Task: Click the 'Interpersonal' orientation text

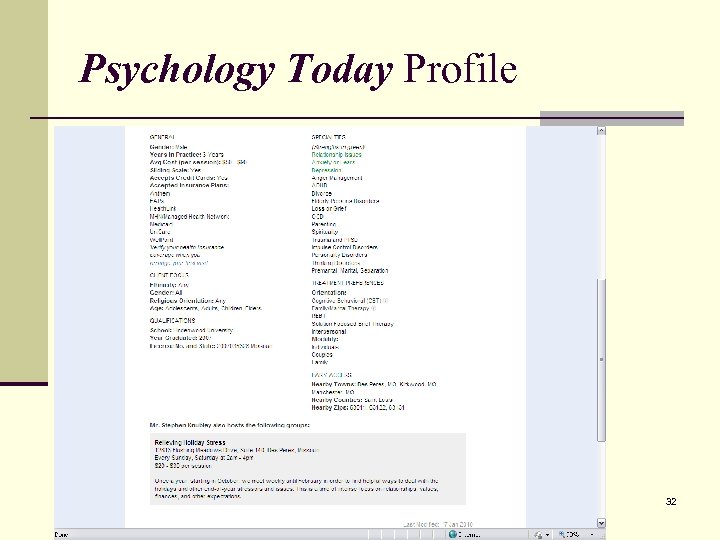Action: coord(329,332)
